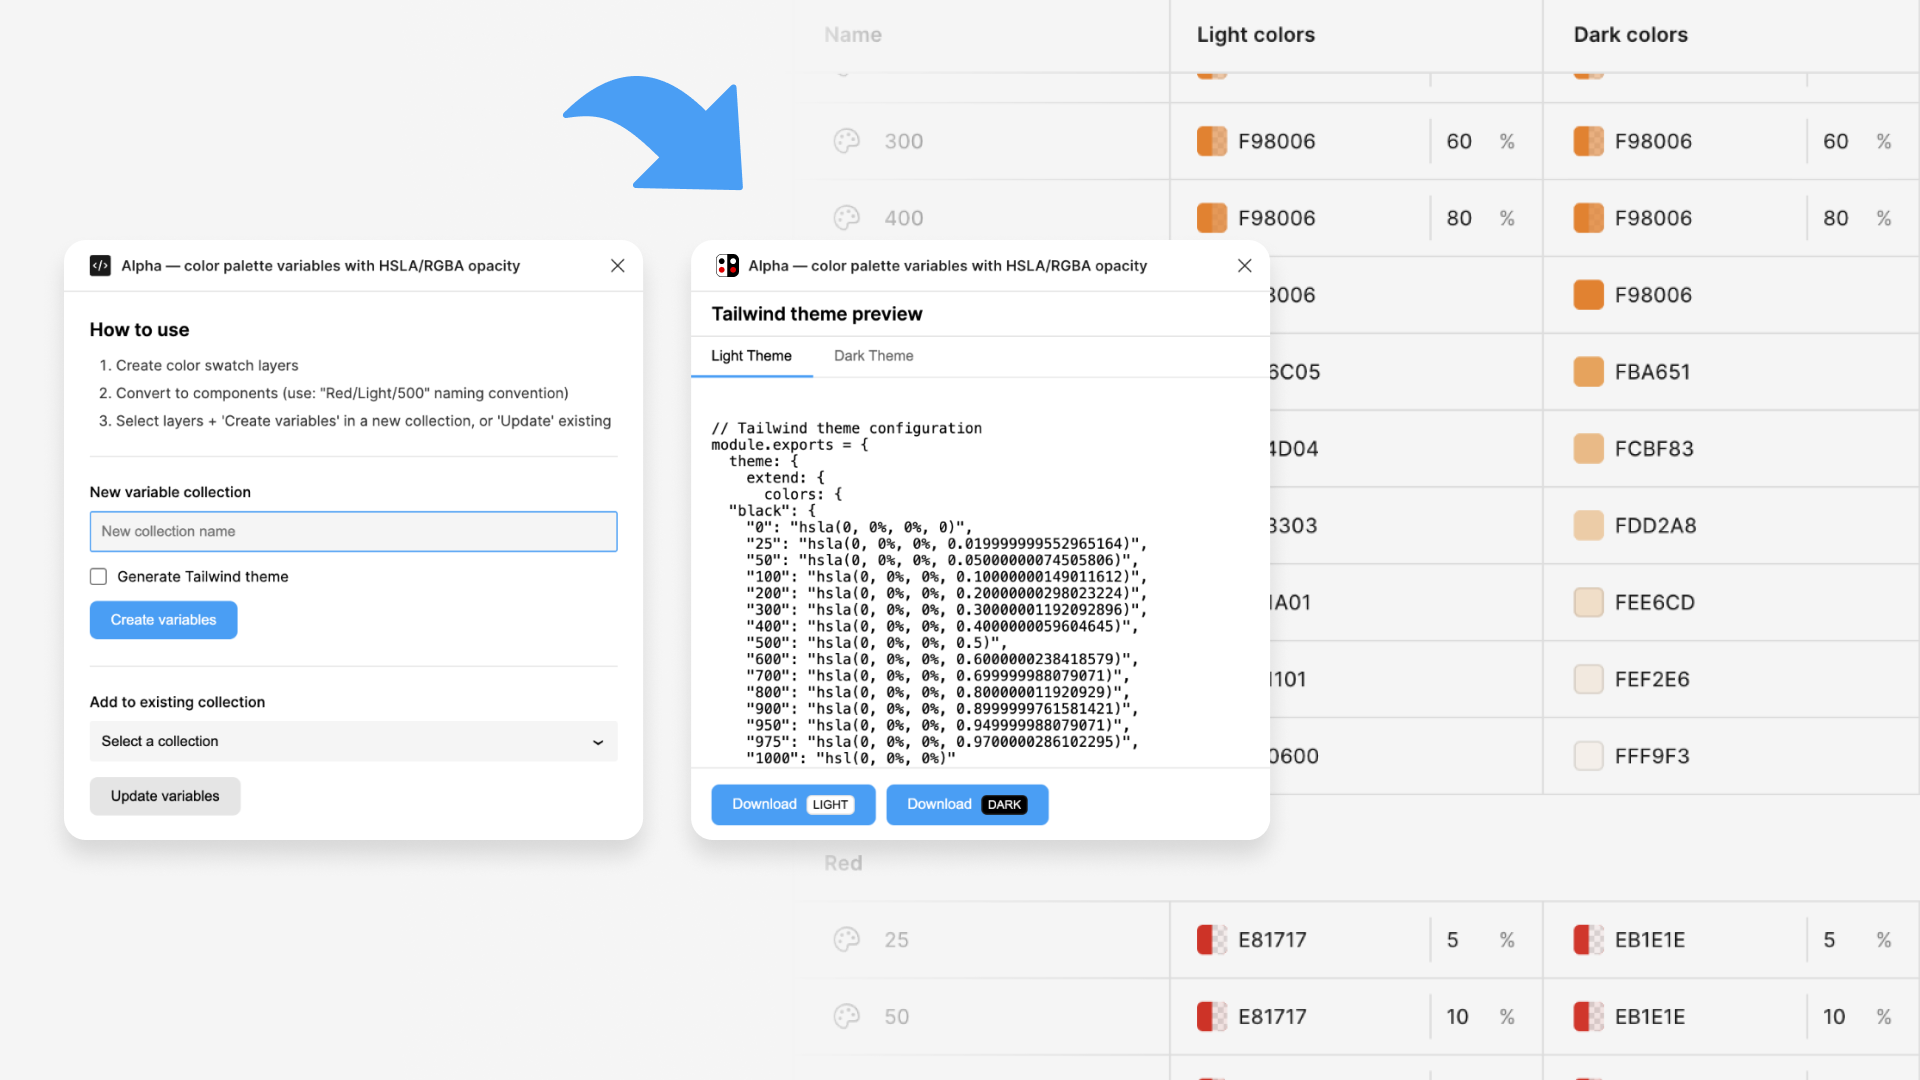
Task: Click the plugin logo in Tailwind preview dialog header
Action: tap(727, 266)
